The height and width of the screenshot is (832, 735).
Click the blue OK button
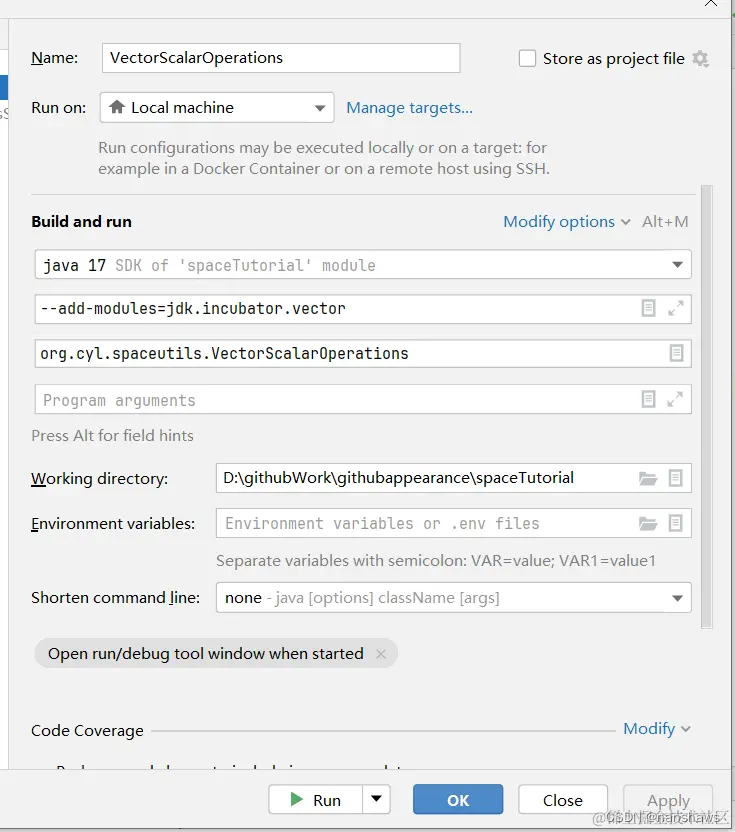click(x=458, y=799)
